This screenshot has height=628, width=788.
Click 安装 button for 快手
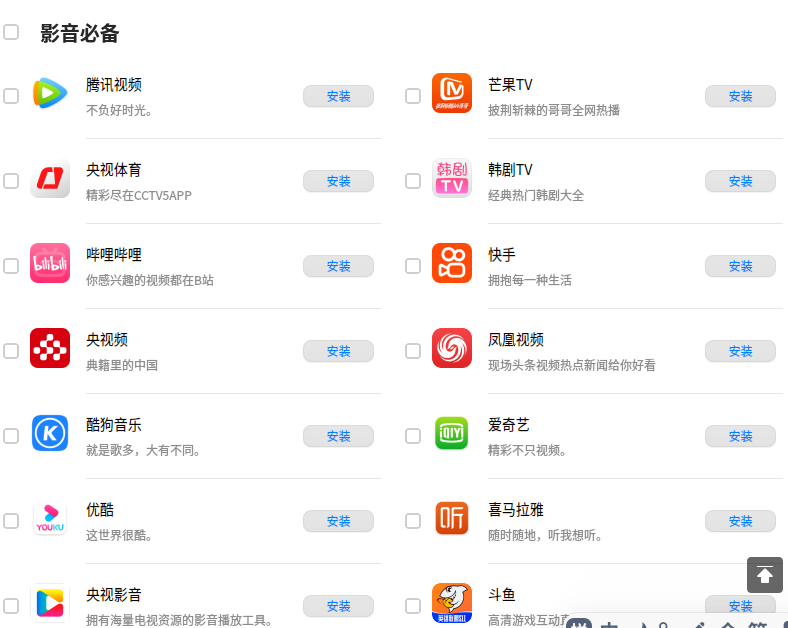click(740, 266)
